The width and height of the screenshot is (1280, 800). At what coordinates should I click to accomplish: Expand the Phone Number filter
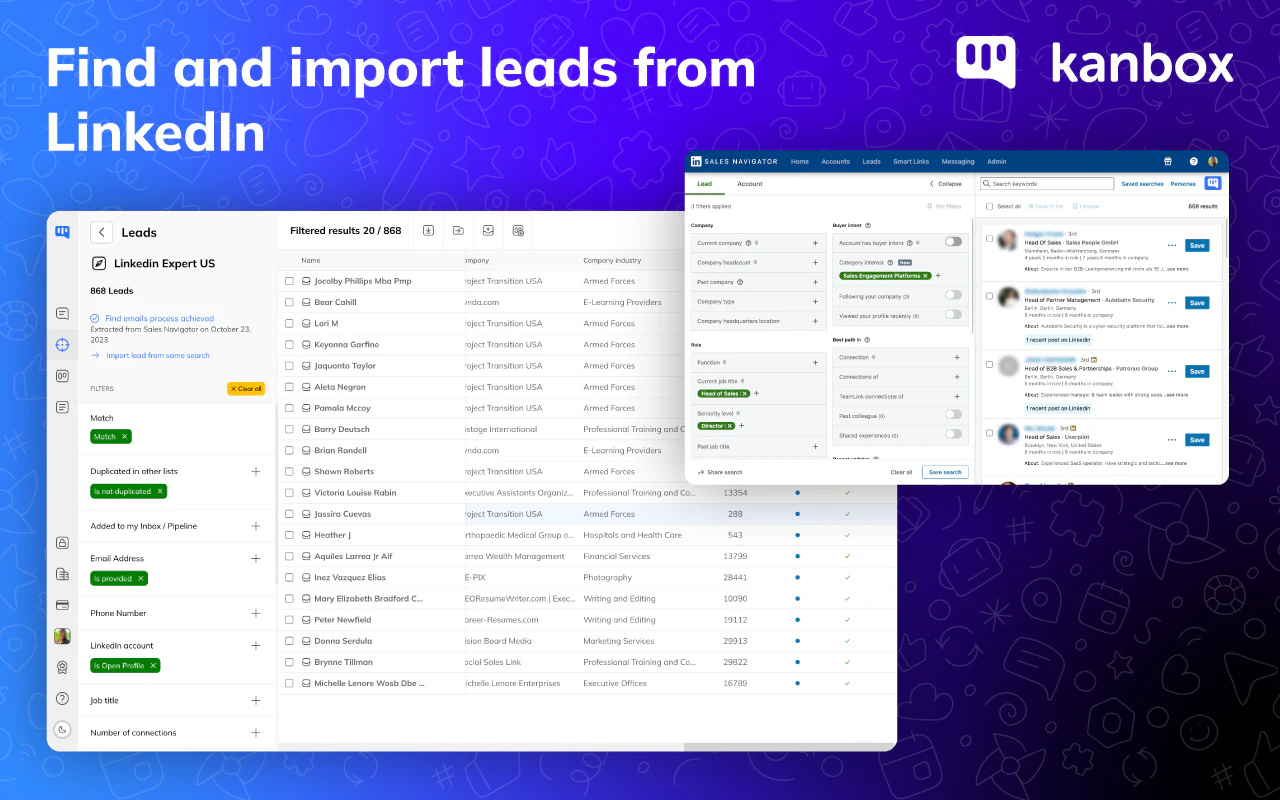pyautogui.click(x=256, y=613)
